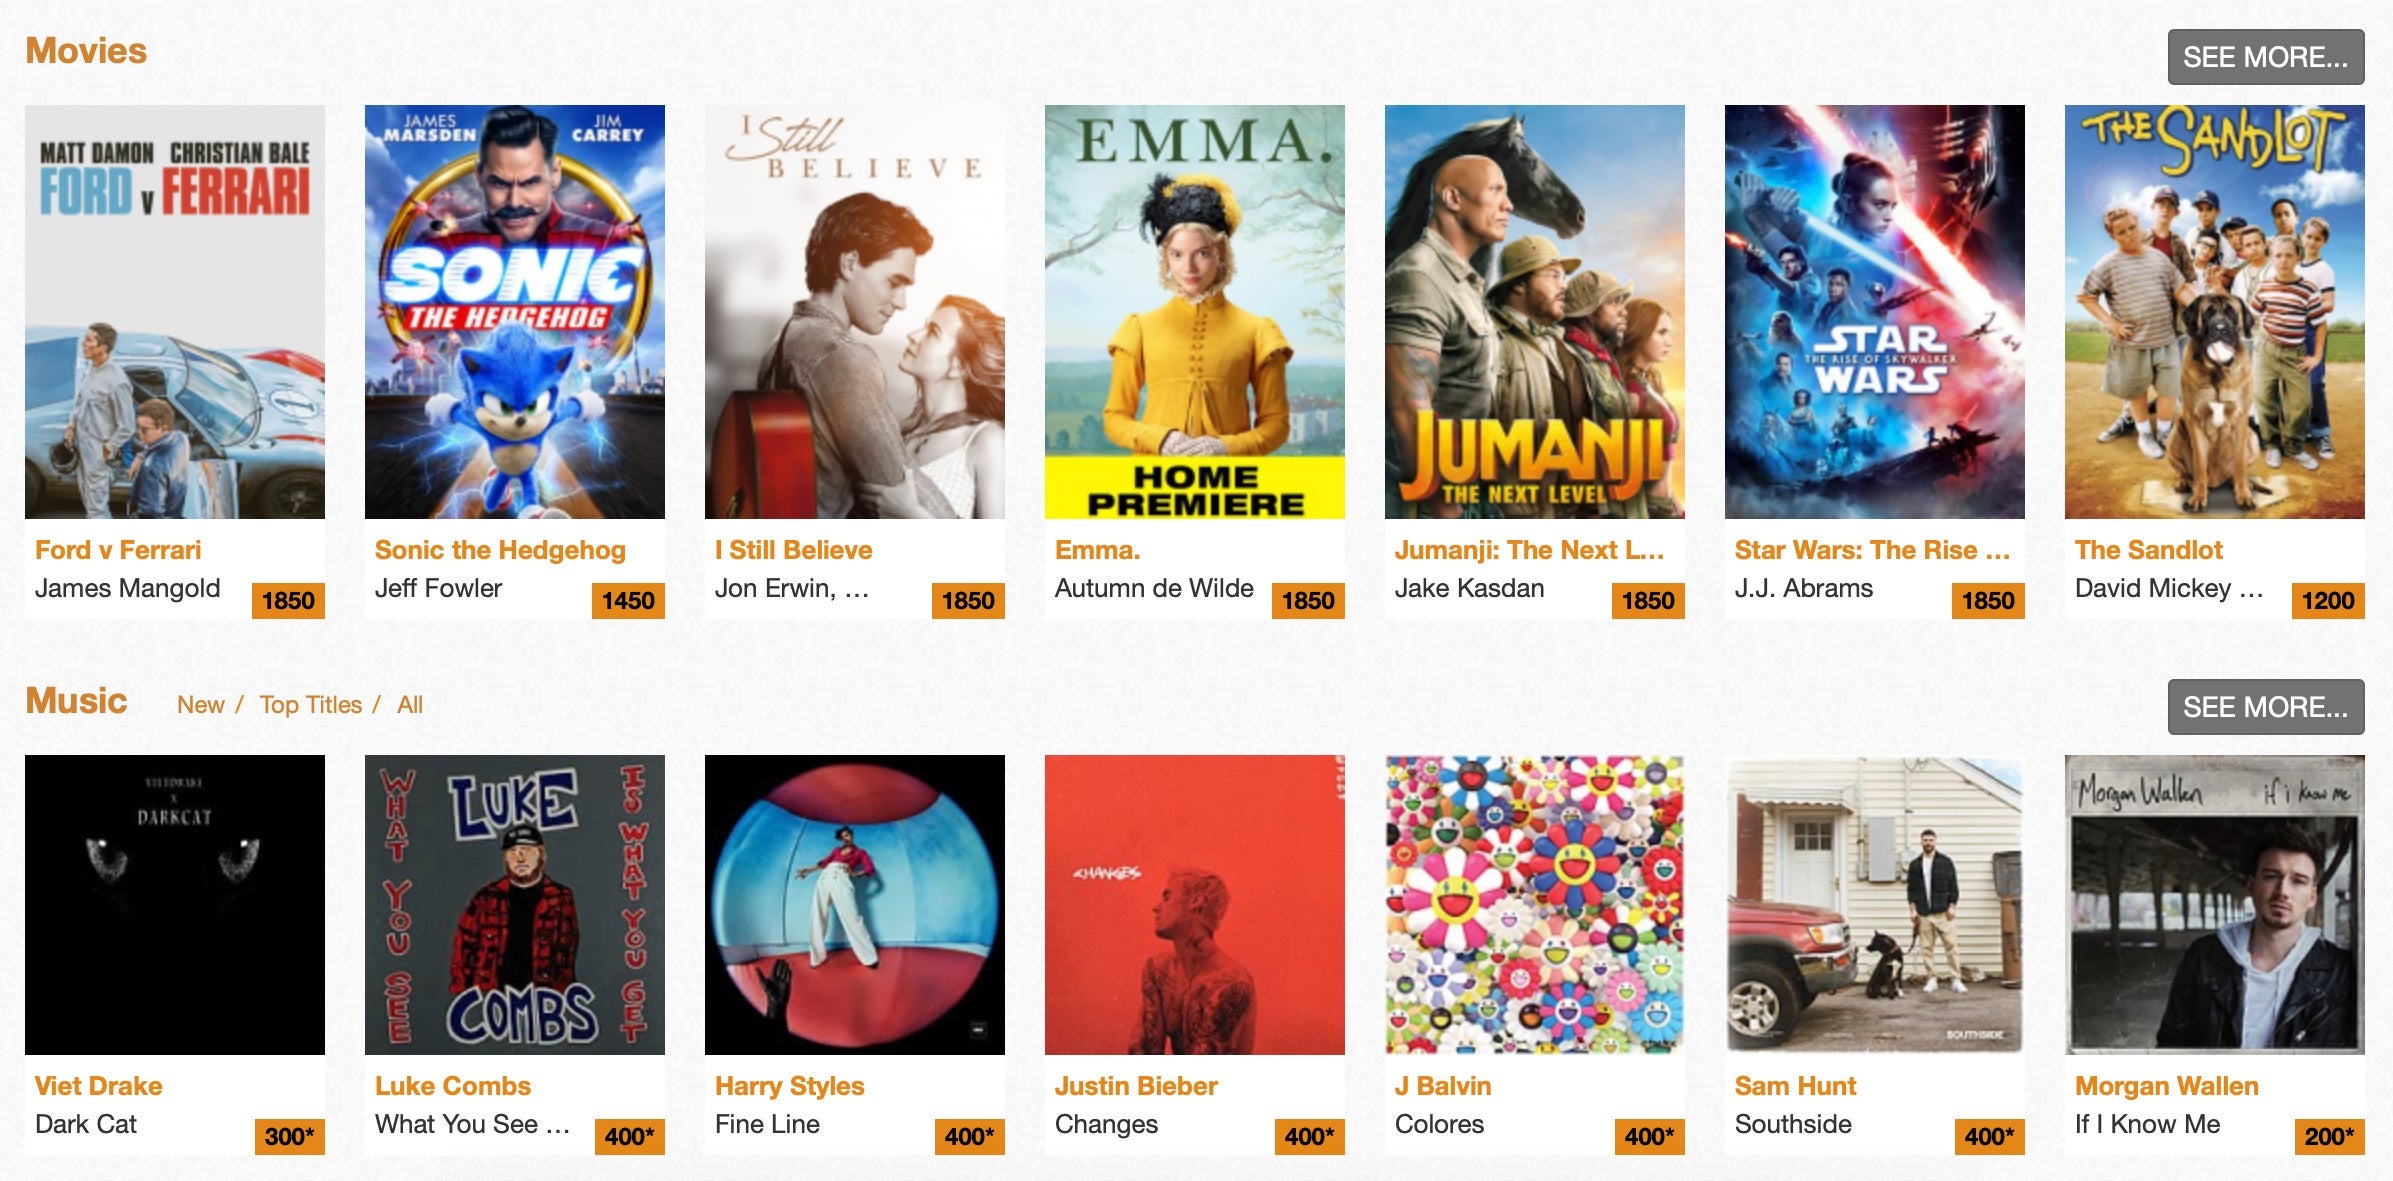Open the I Still Believe title link
Viewport: 2393px width, 1181px height.
pos(794,550)
